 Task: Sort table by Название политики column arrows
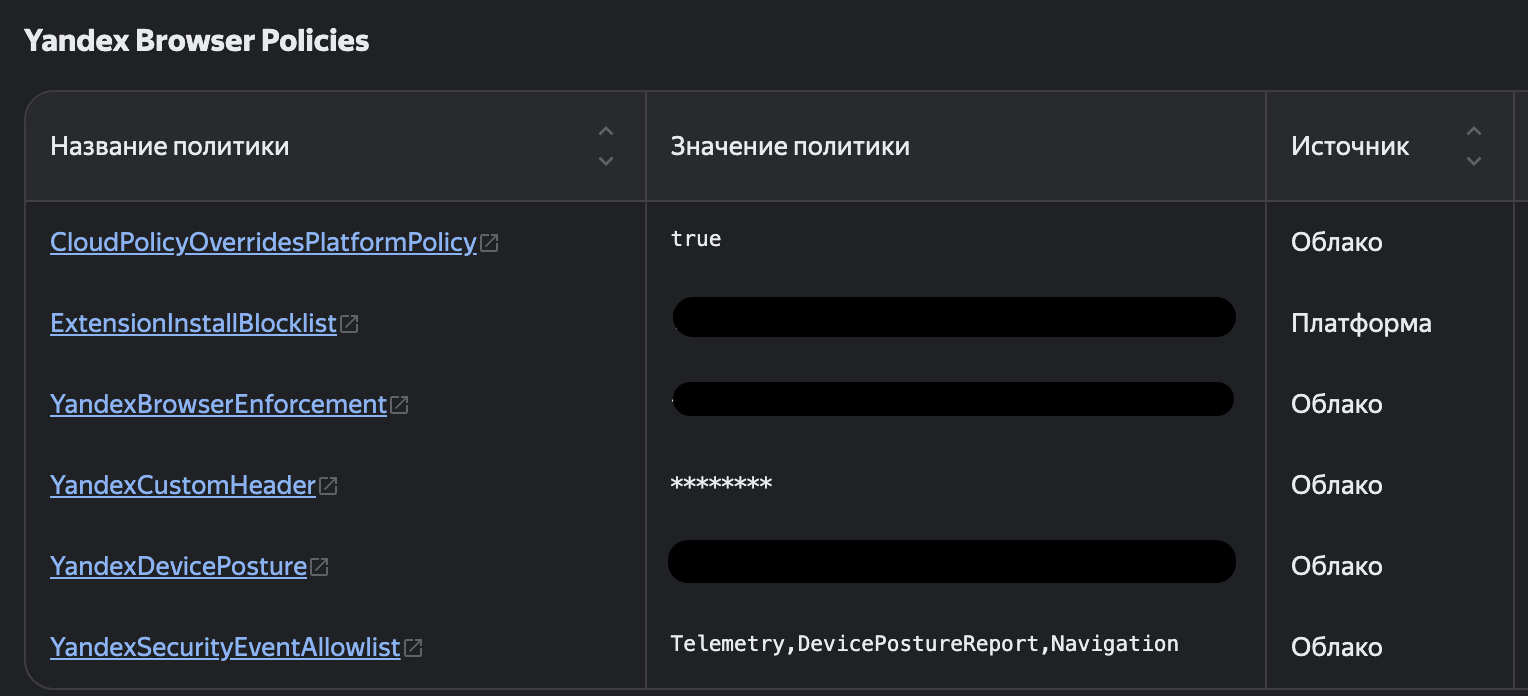coord(605,146)
